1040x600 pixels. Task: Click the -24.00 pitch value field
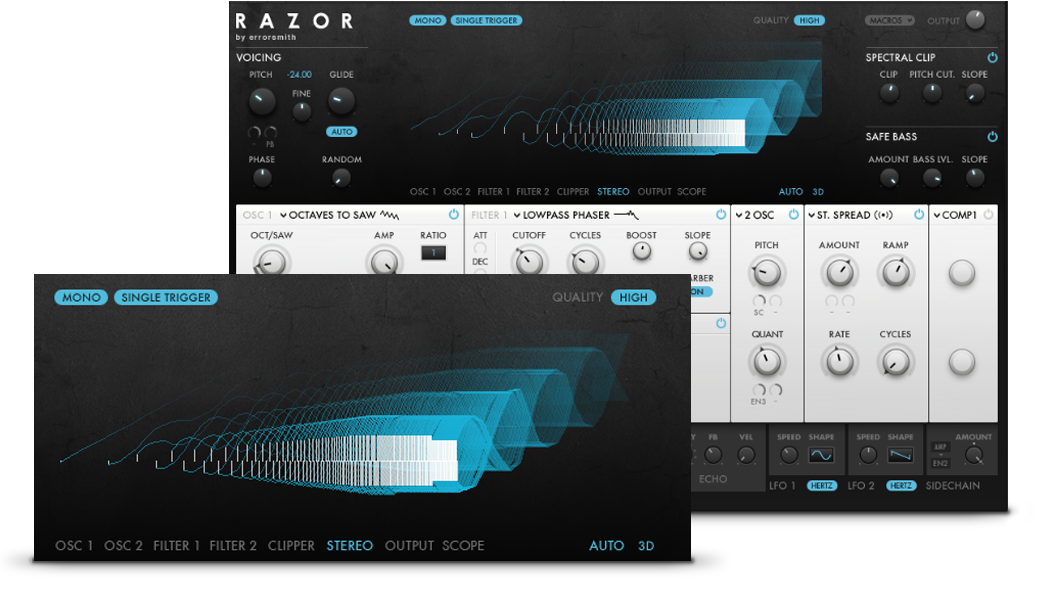[x=300, y=75]
